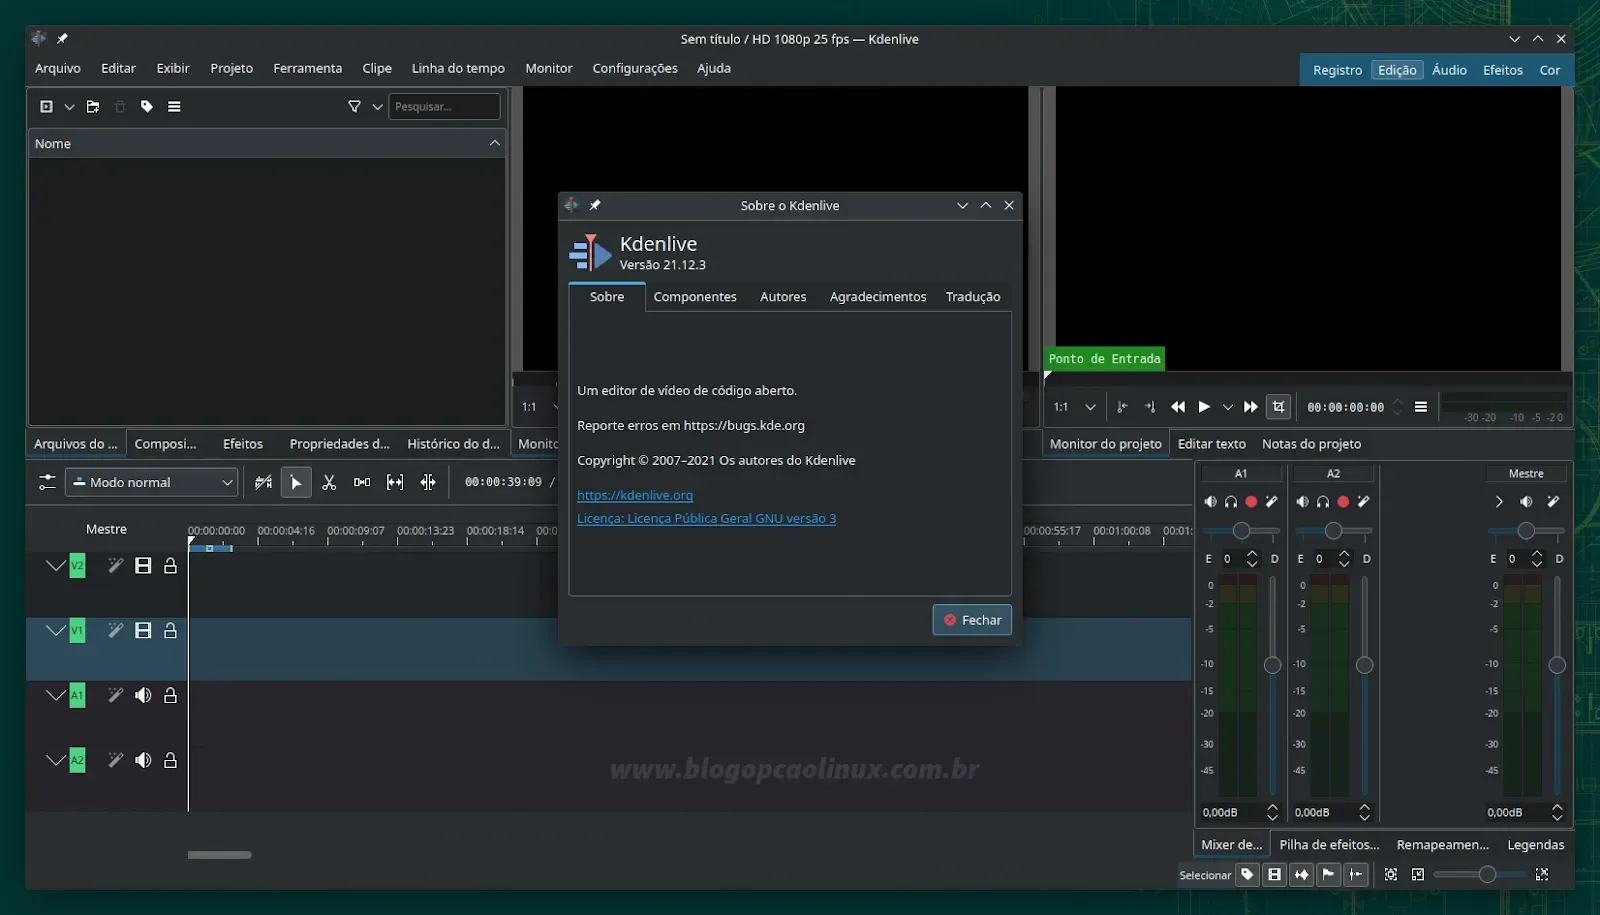Click add clip icon in project bin
This screenshot has height=915, width=1600.
(46, 106)
